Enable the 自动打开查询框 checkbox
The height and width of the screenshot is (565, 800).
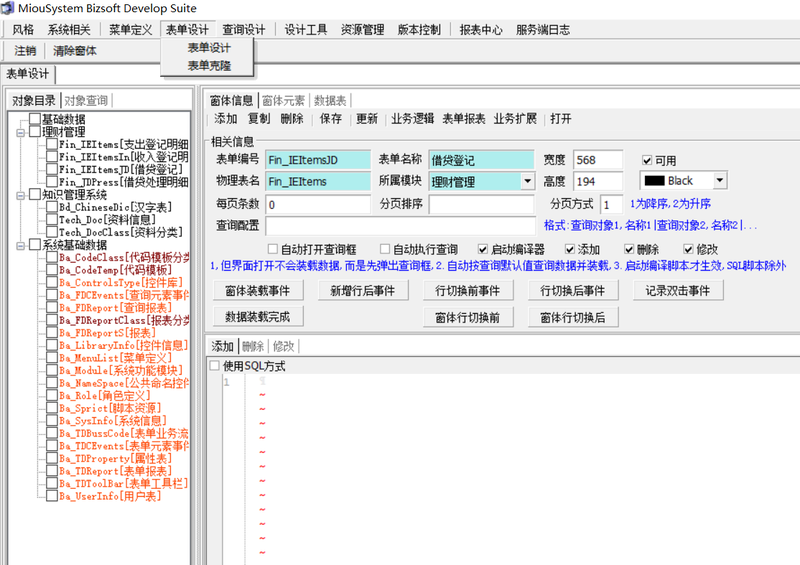[273, 249]
